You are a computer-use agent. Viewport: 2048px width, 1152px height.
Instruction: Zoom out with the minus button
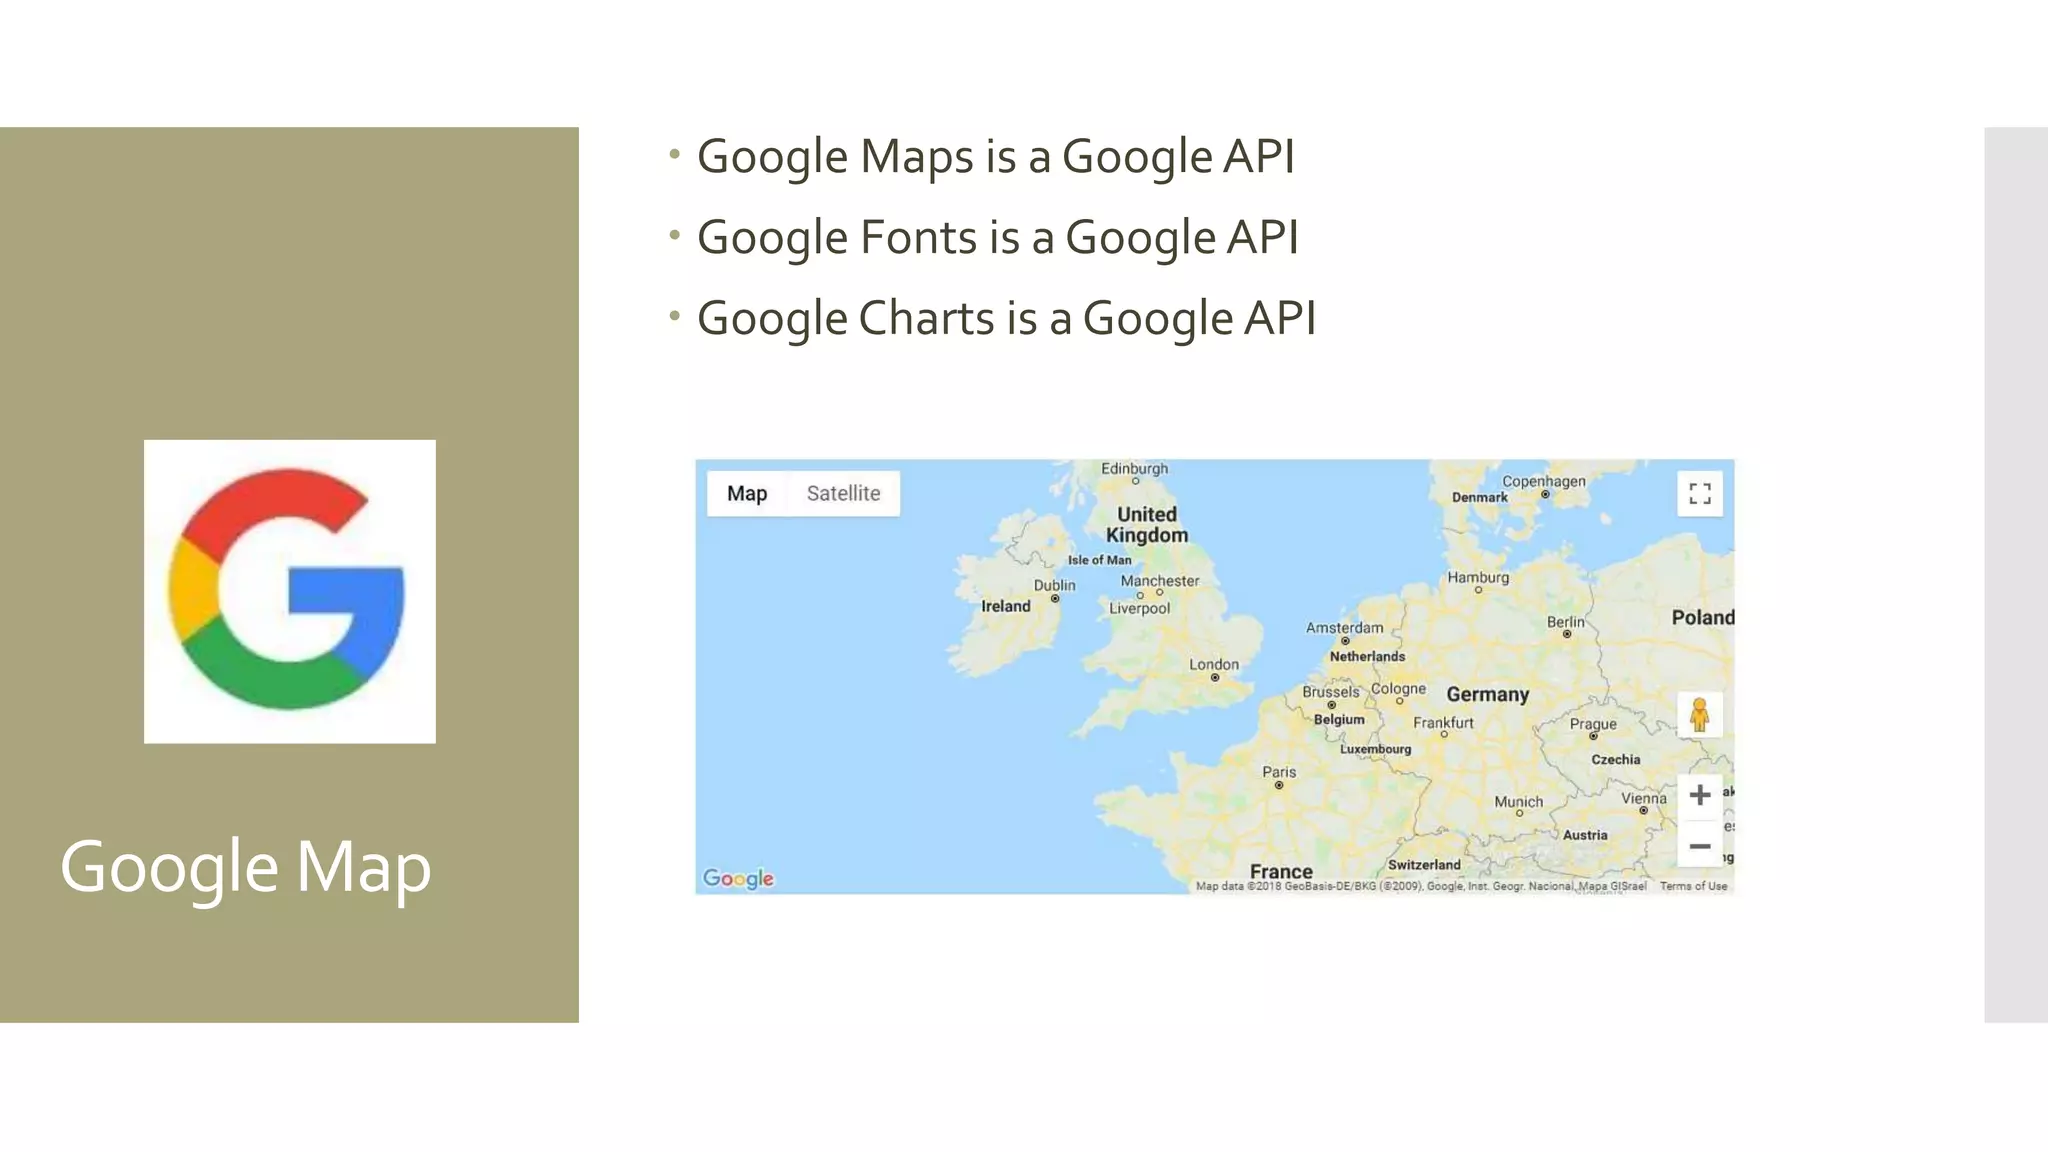coord(1699,846)
